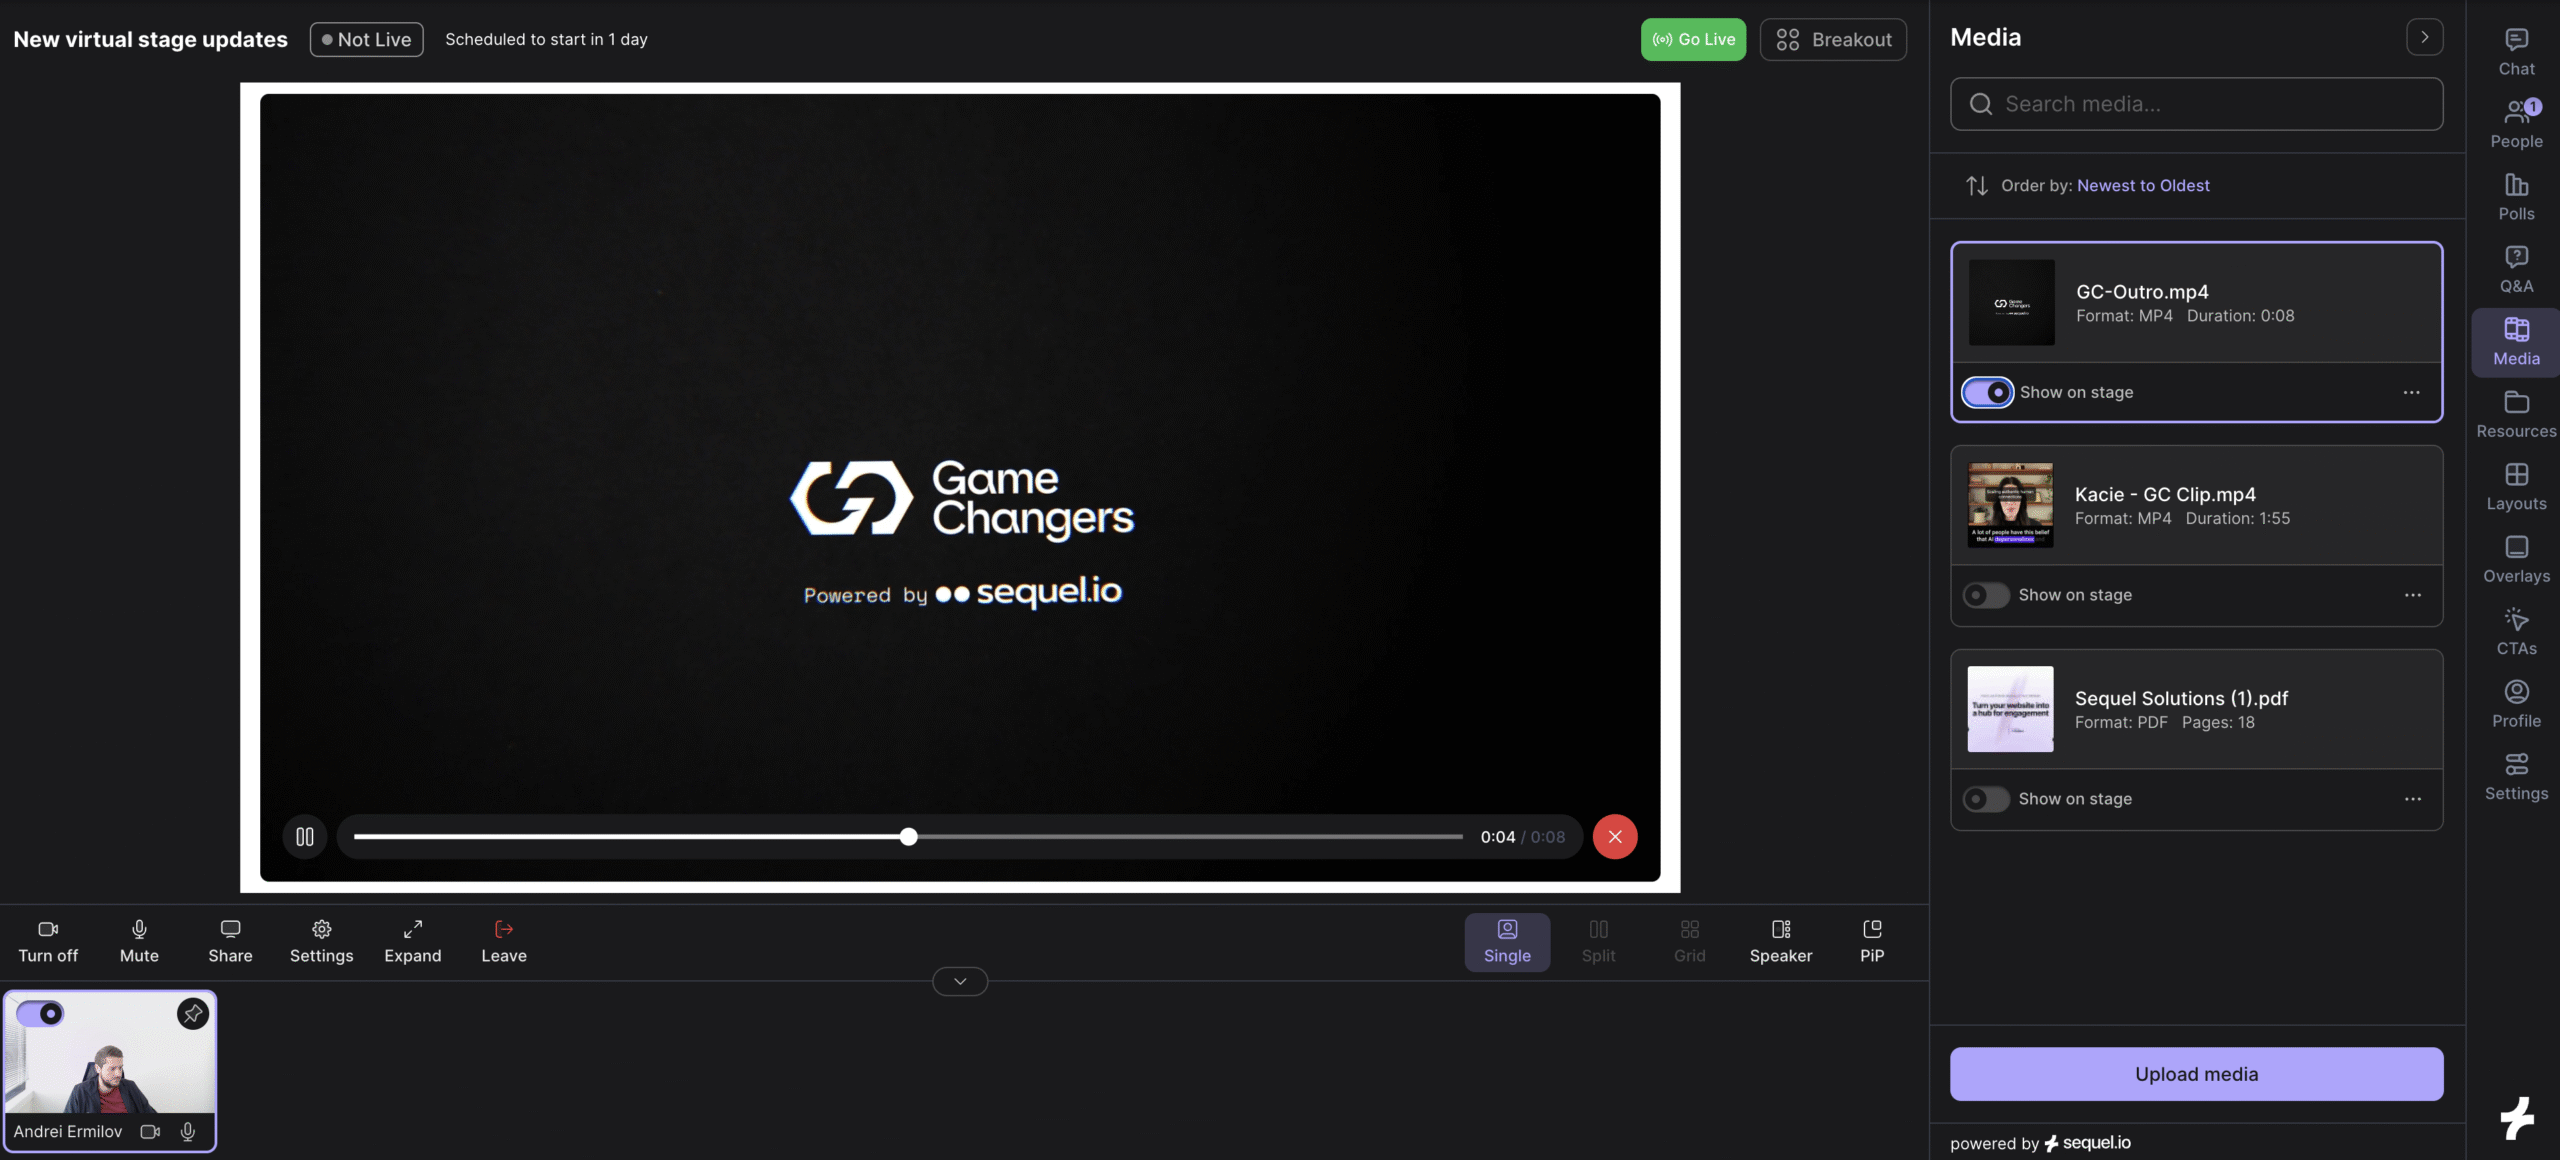Viewport: 2560px width, 1160px height.
Task: Pin Andrei Ermilov's video tile
Action: tap(193, 1014)
